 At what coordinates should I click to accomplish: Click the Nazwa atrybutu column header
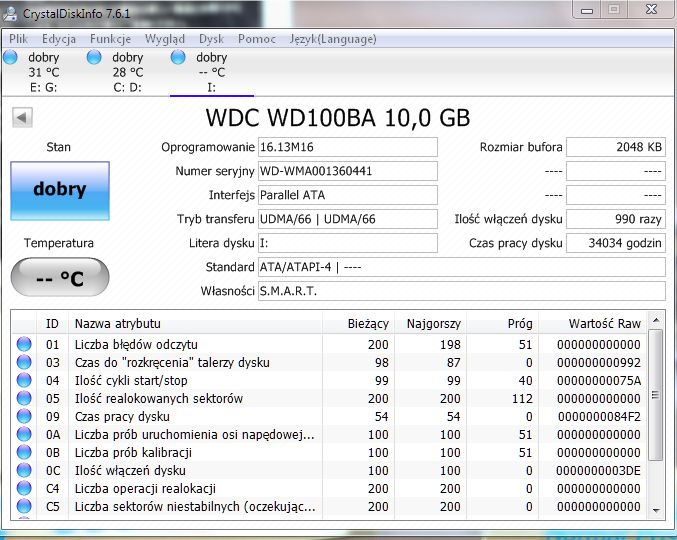[x=195, y=323]
